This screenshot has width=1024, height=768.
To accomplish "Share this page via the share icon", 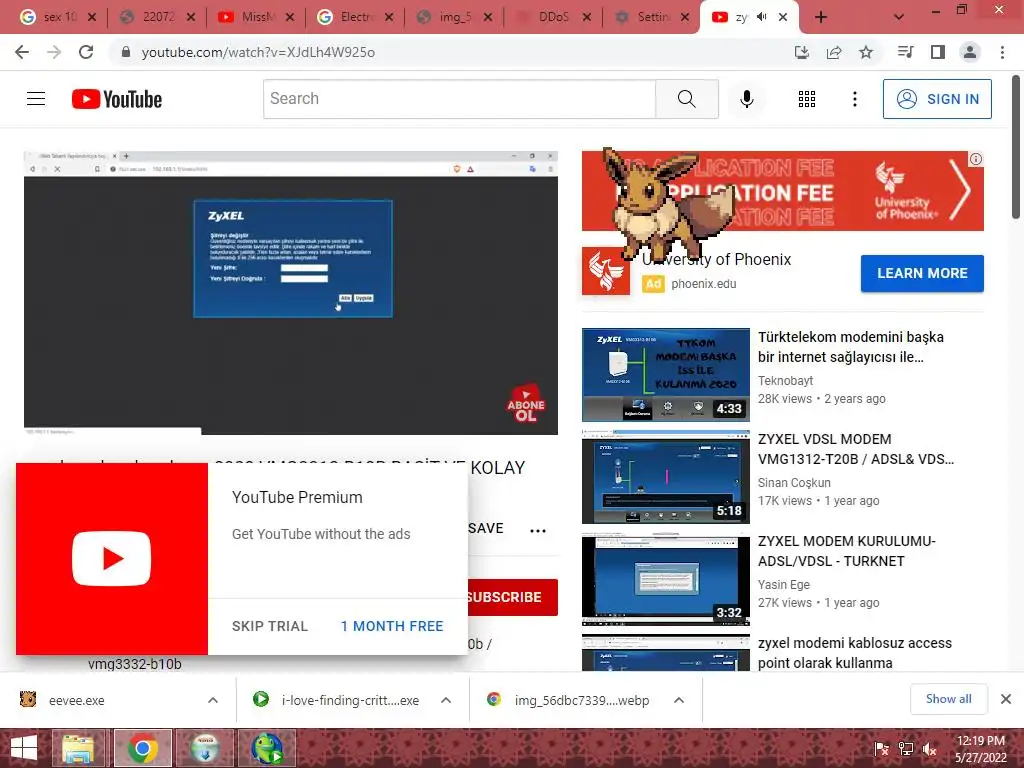I will [x=834, y=52].
